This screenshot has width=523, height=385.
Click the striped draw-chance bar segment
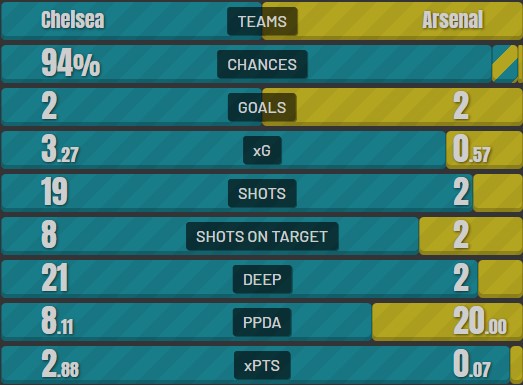point(505,64)
